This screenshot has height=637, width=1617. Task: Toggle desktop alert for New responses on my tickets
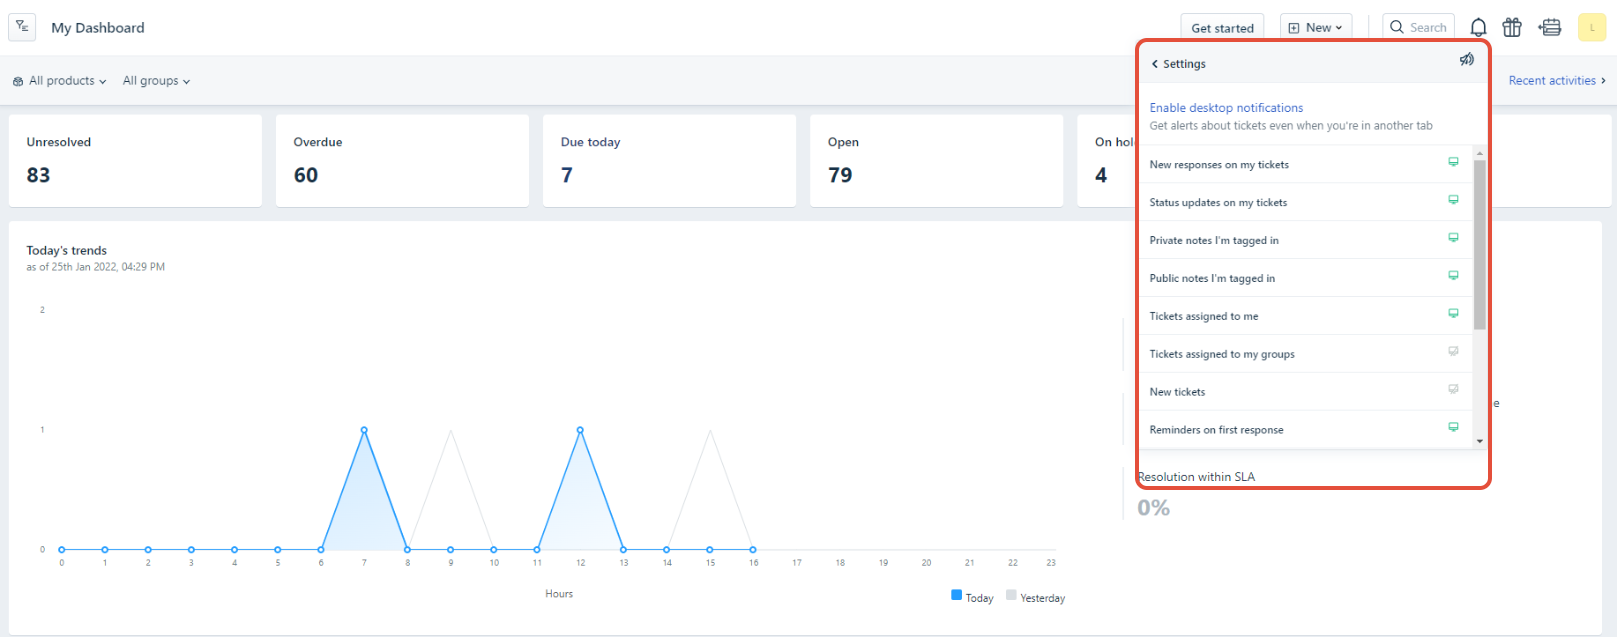tap(1453, 162)
